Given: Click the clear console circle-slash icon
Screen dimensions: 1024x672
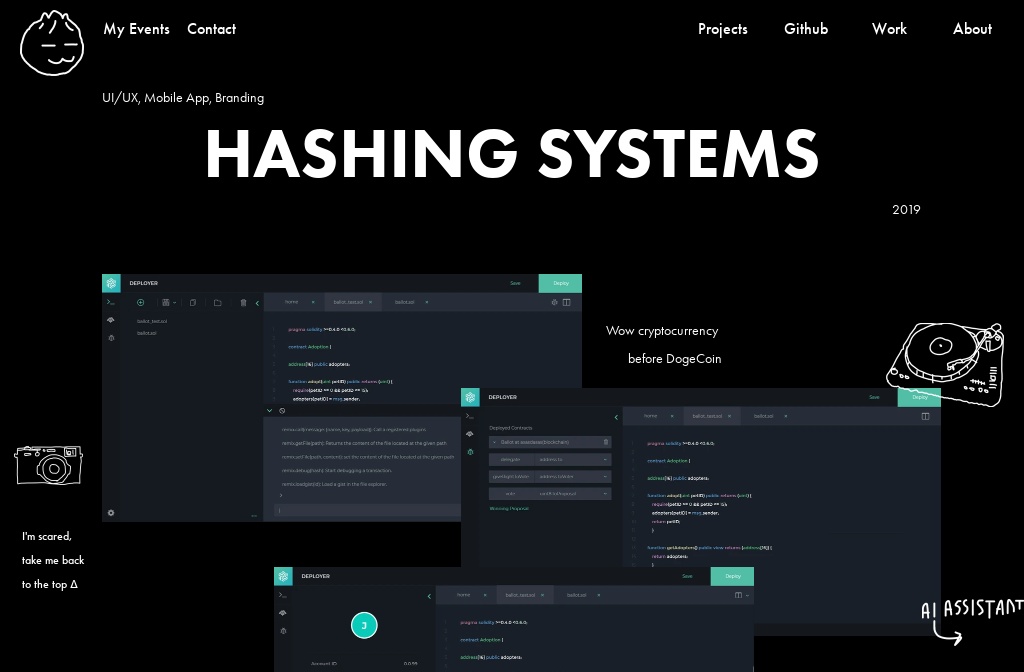Looking at the screenshot, I should [282, 411].
